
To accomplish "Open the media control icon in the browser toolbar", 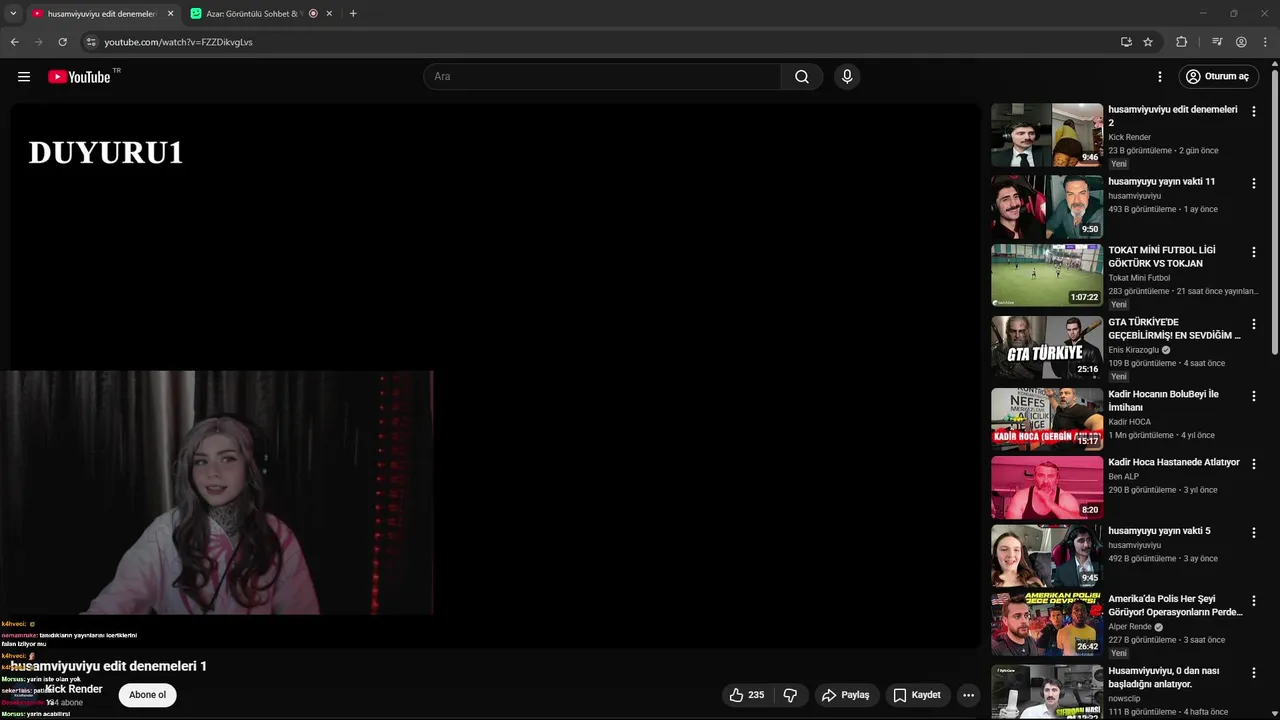I will pos(1217,42).
